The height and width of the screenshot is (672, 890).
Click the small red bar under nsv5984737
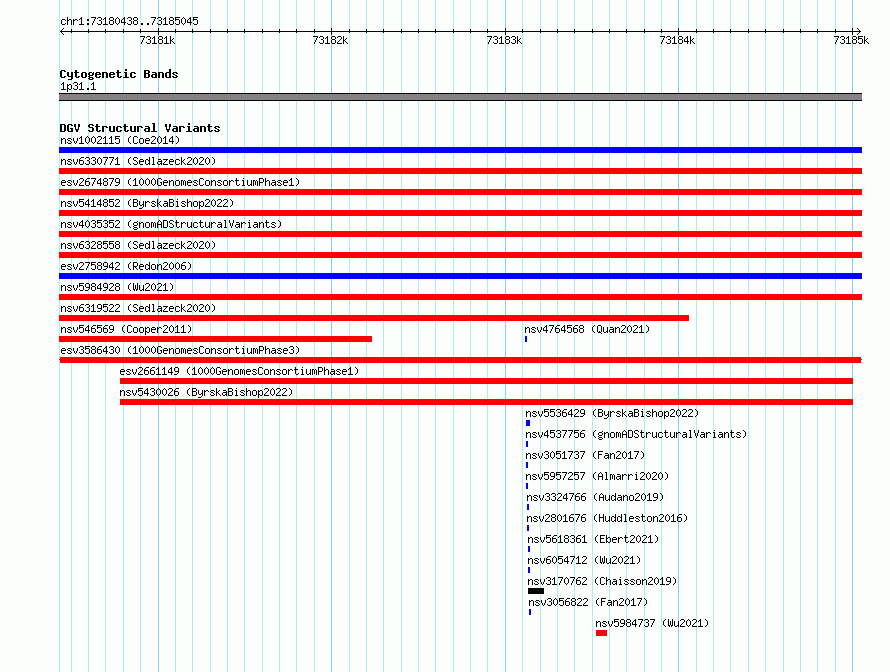click(x=602, y=633)
